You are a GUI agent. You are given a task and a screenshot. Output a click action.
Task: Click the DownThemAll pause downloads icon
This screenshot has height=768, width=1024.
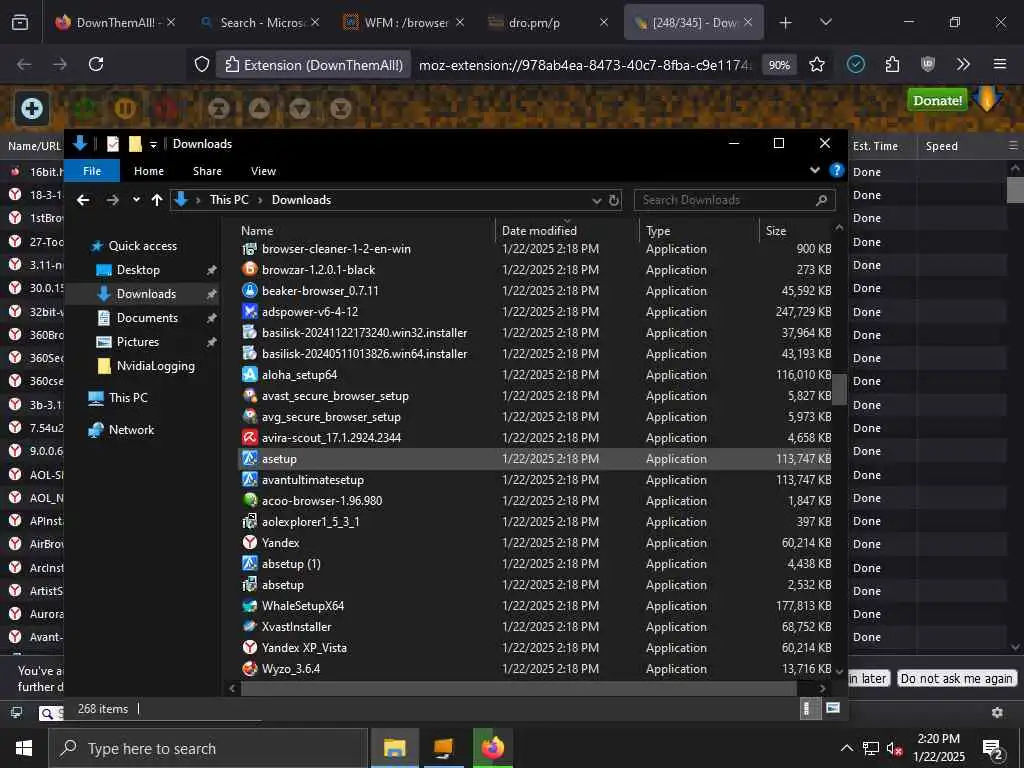(x=125, y=108)
